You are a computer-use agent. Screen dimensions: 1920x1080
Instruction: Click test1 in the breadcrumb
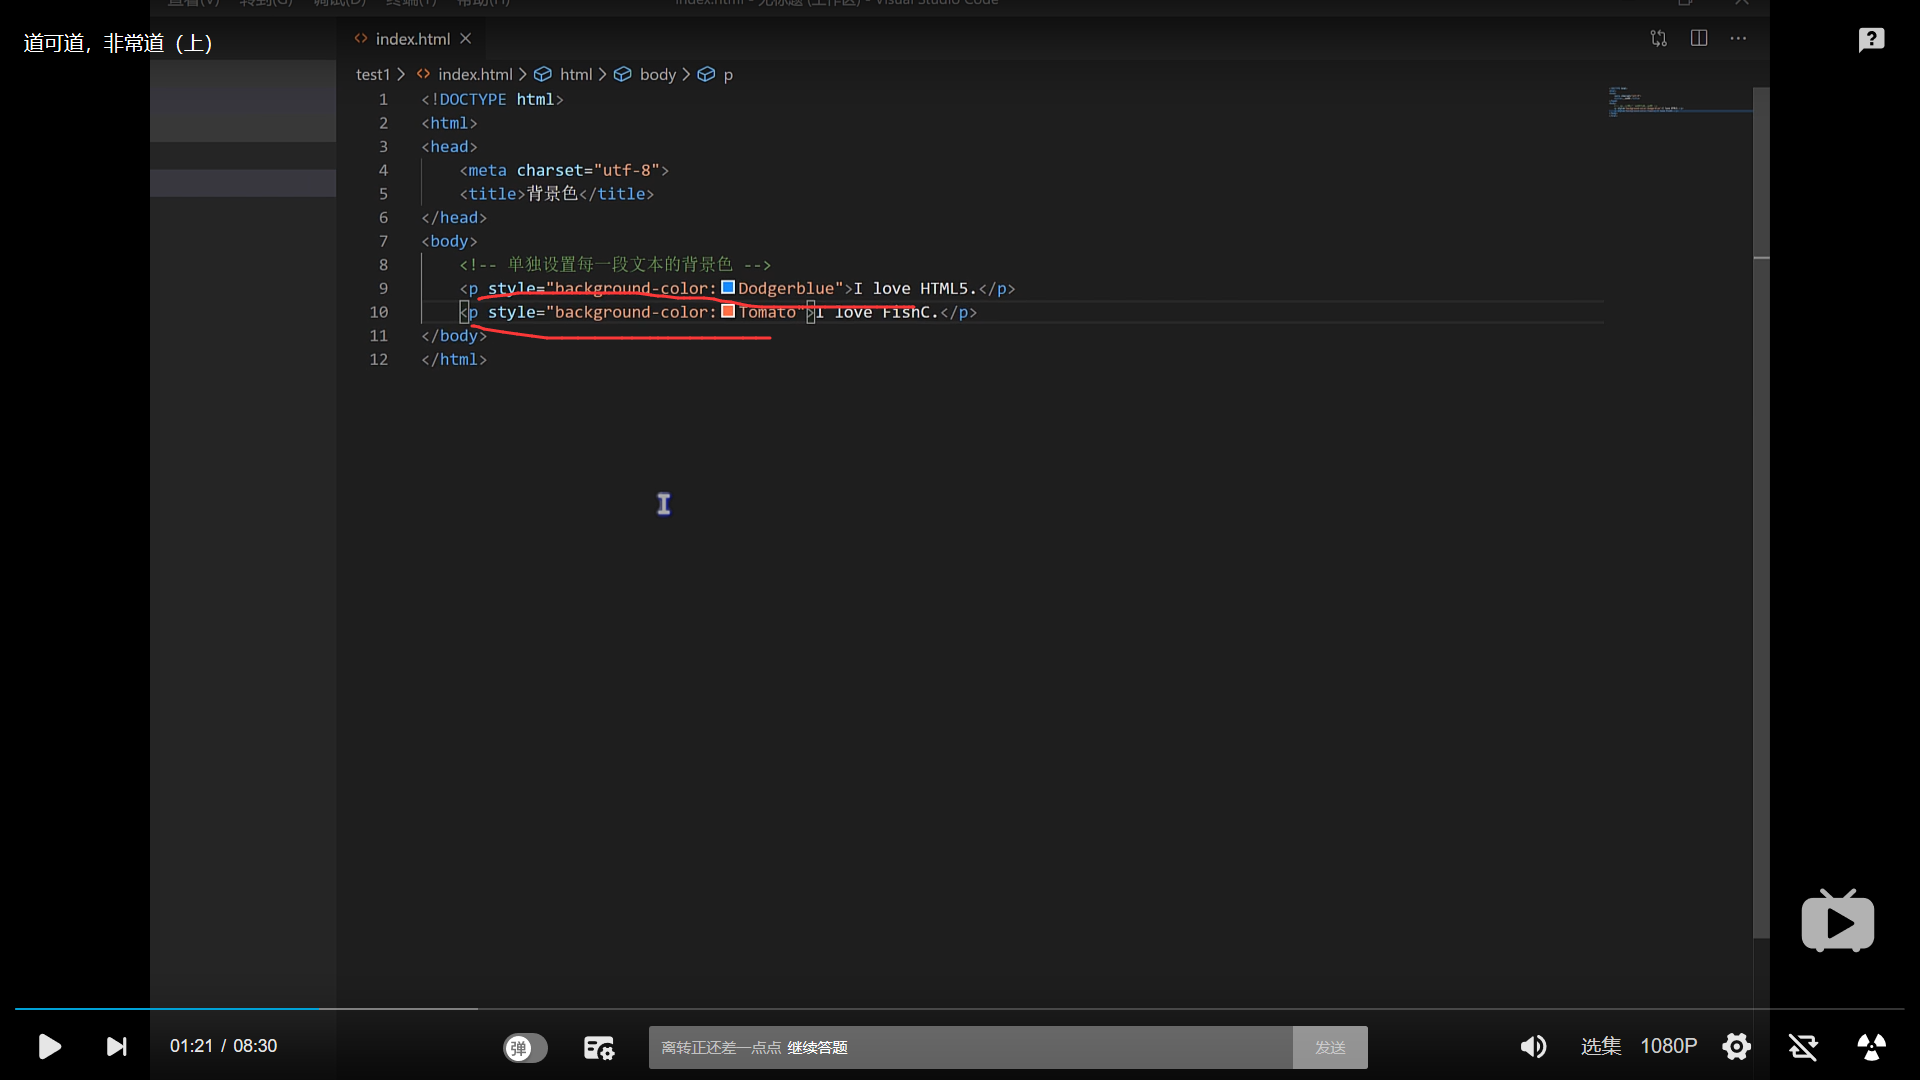(372, 74)
